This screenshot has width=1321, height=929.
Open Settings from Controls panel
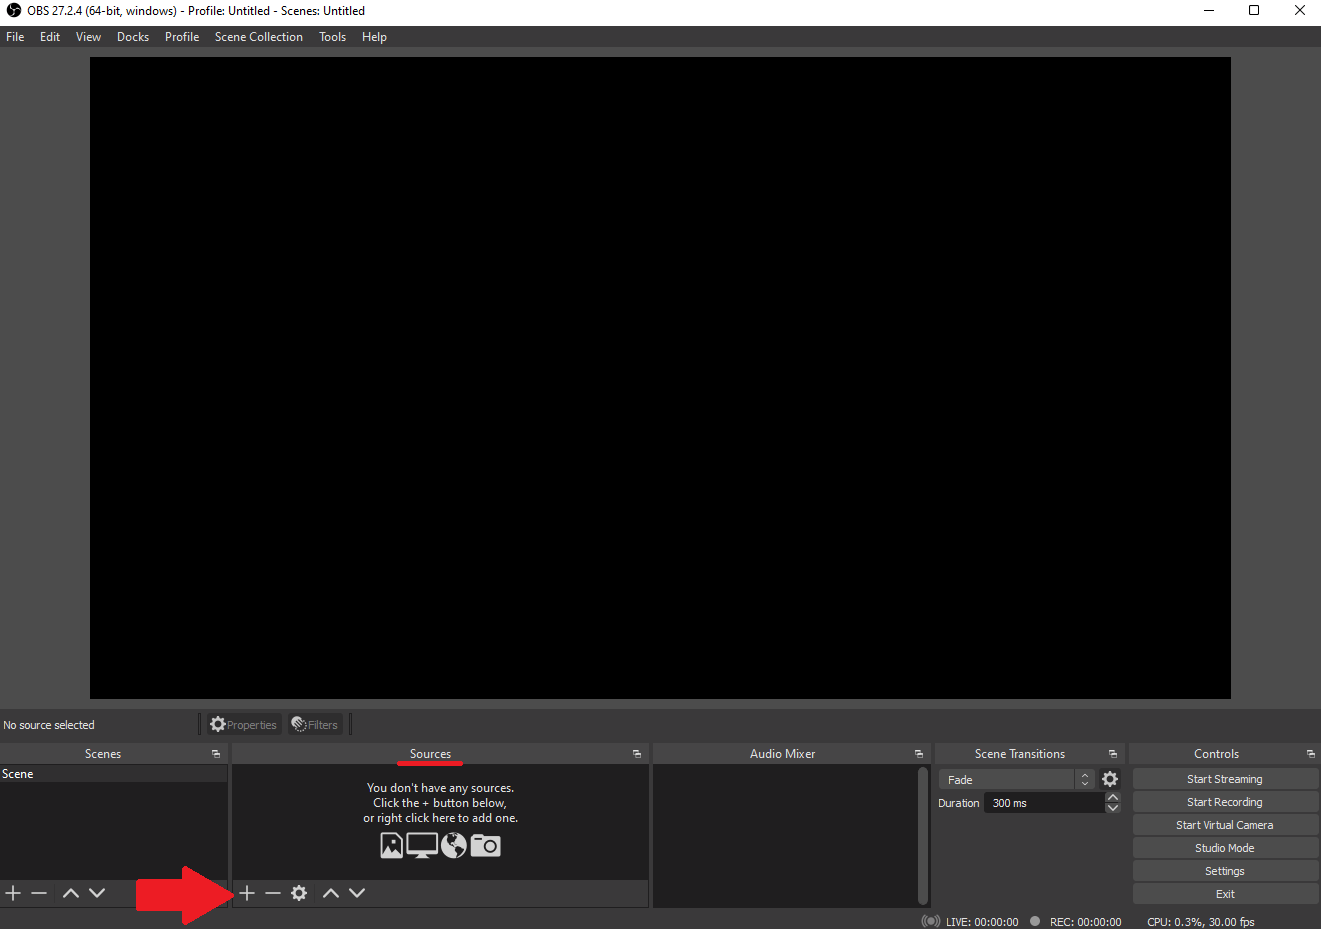1225,871
